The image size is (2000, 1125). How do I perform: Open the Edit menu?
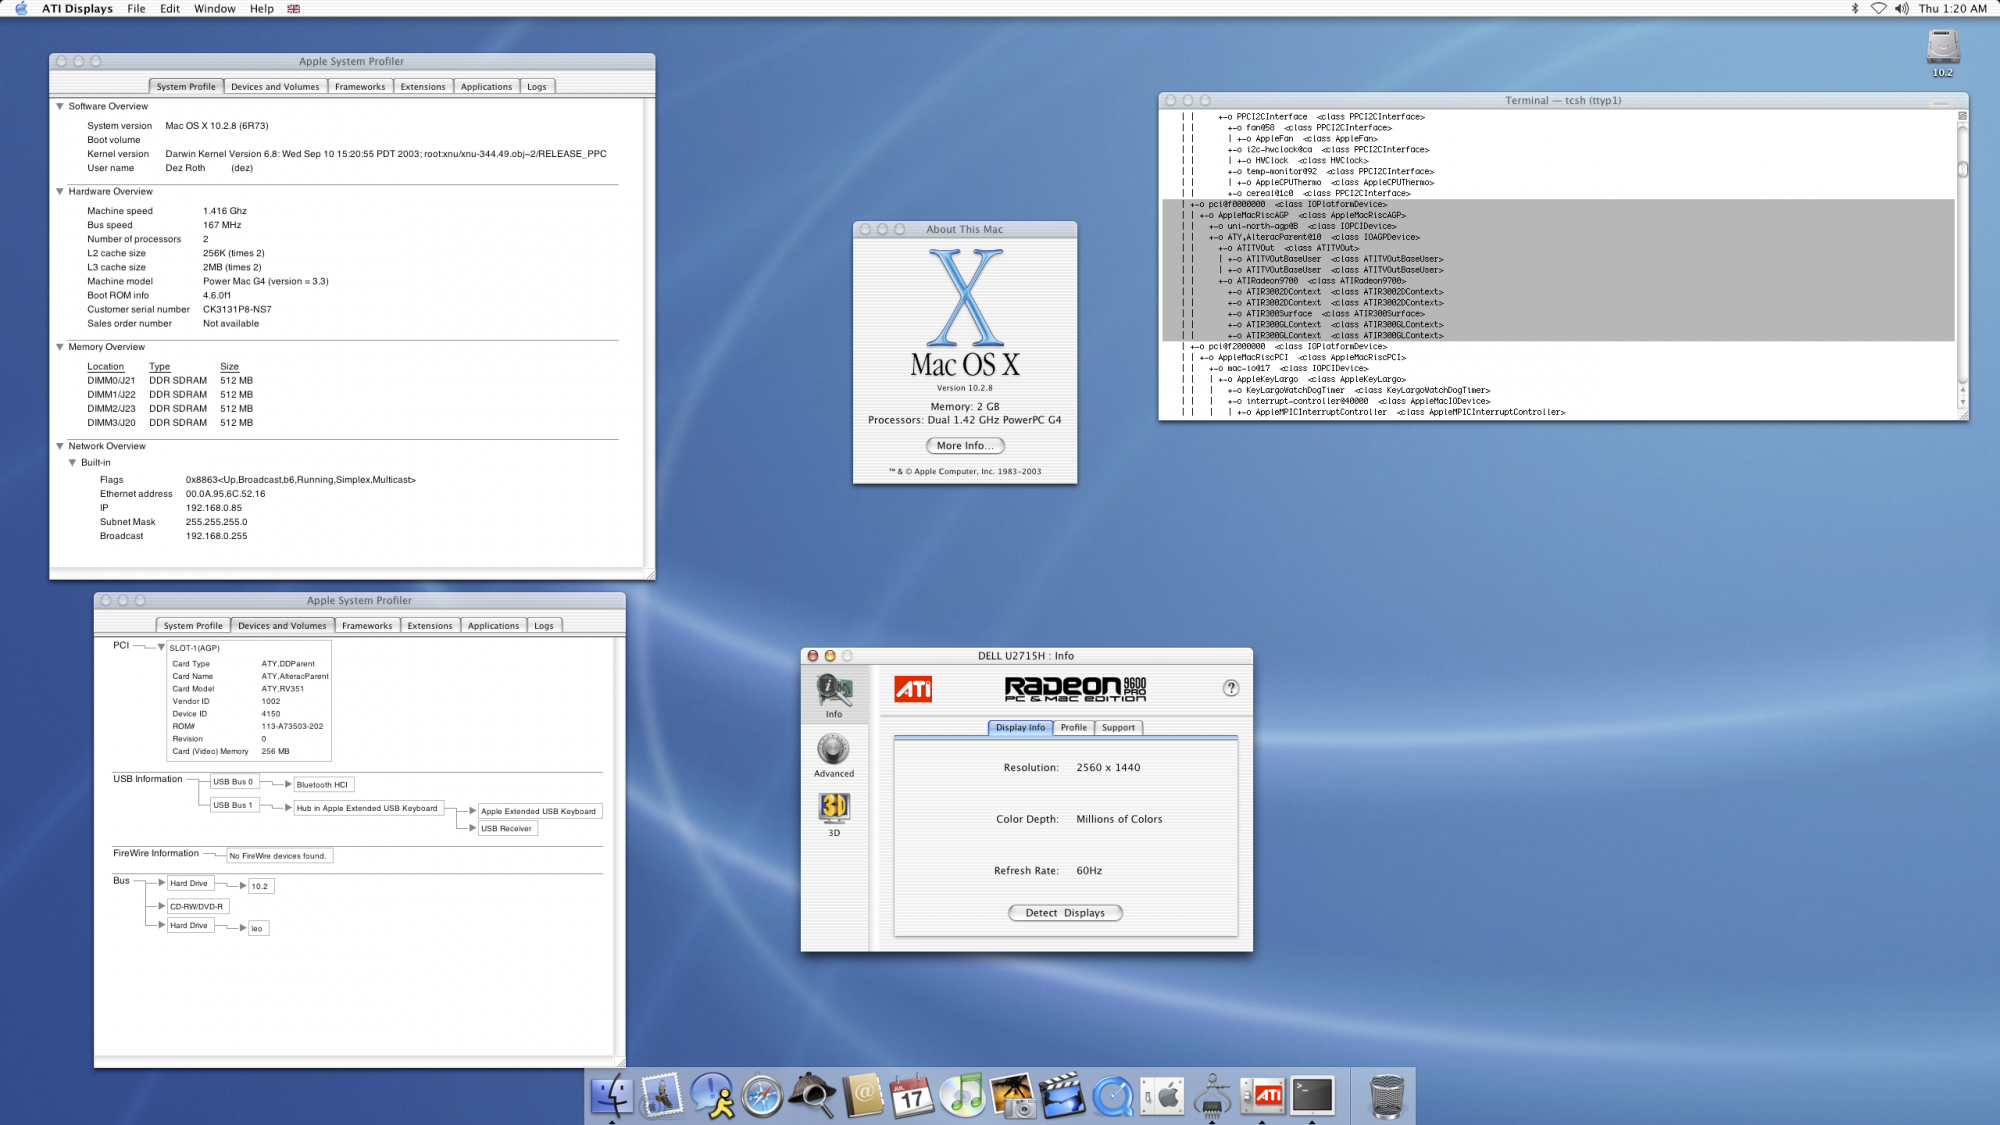(x=170, y=8)
